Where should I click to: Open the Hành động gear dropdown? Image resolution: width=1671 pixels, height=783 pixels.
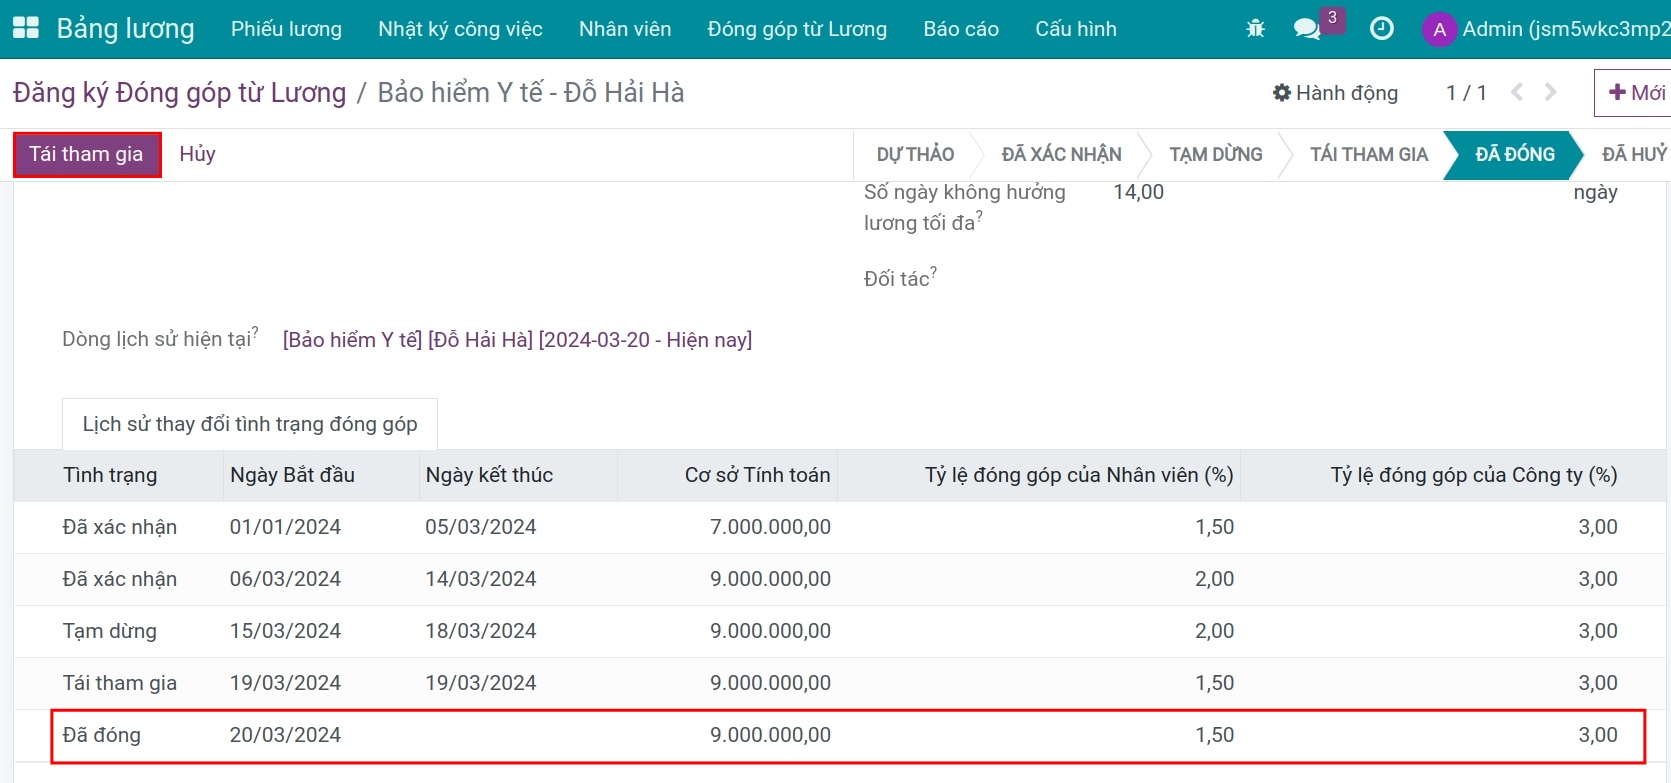pyautogui.click(x=1335, y=93)
